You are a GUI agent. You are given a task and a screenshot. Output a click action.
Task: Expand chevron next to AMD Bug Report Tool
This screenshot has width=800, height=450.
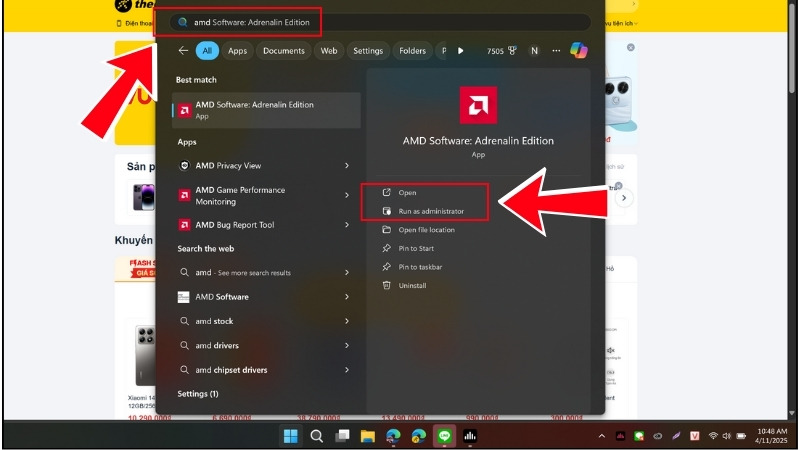pyautogui.click(x=347, y=224)
